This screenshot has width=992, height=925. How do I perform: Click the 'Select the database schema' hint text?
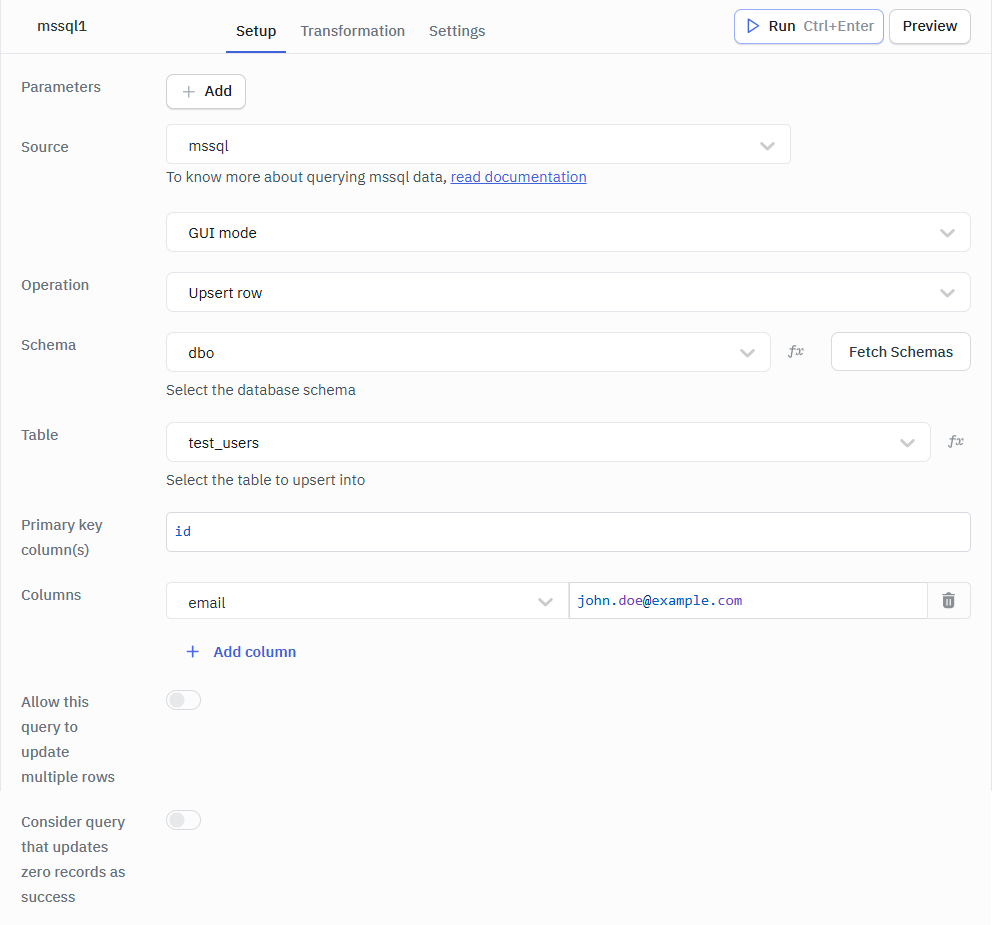261,390
